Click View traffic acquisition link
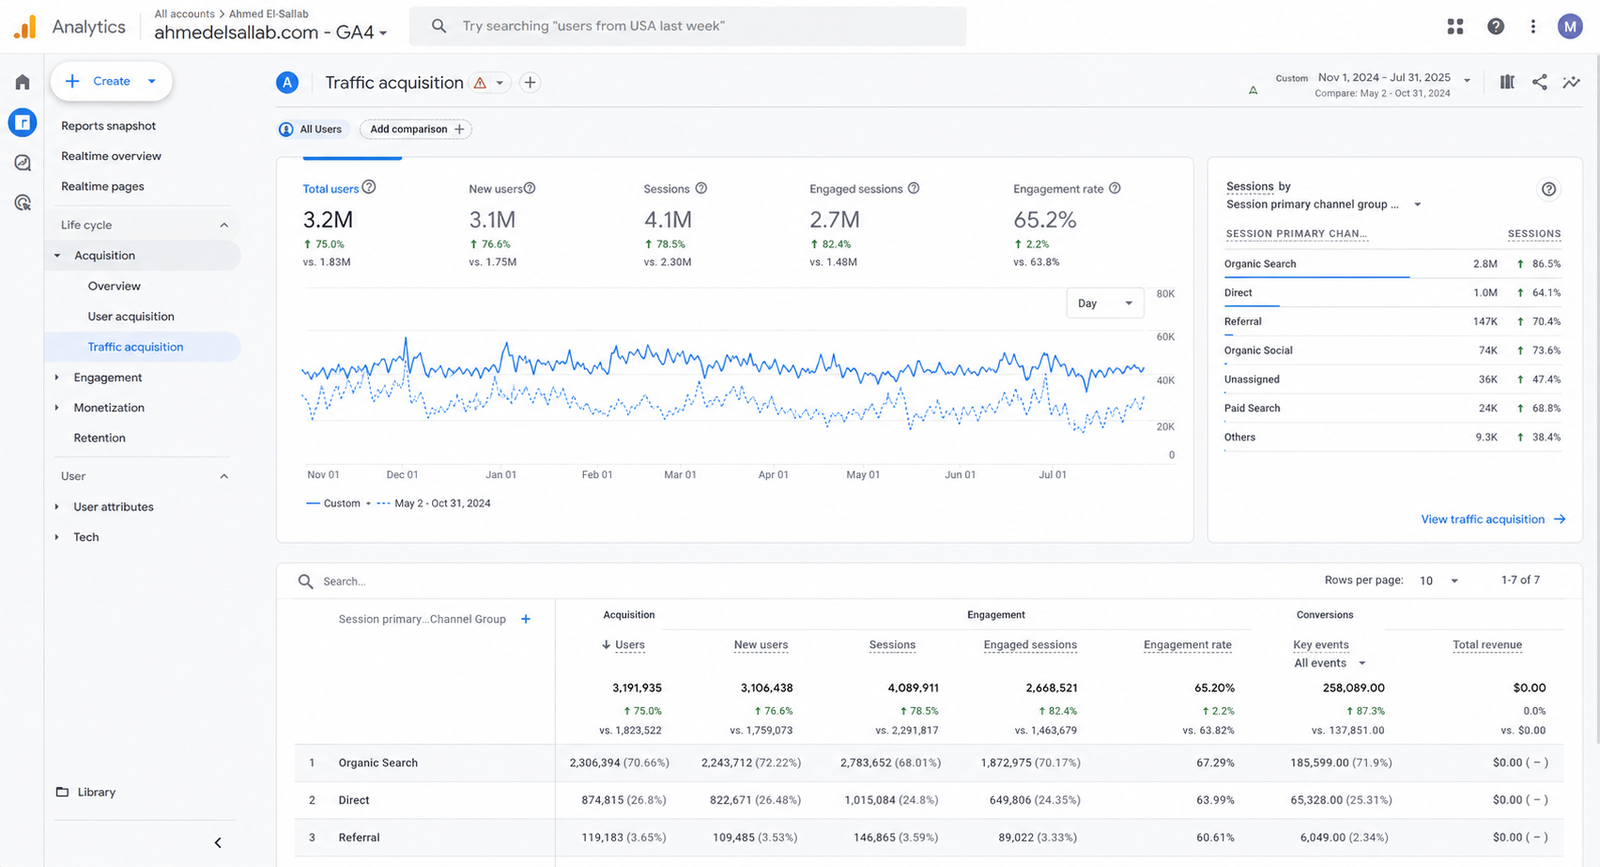 (x=1493, y=519)
